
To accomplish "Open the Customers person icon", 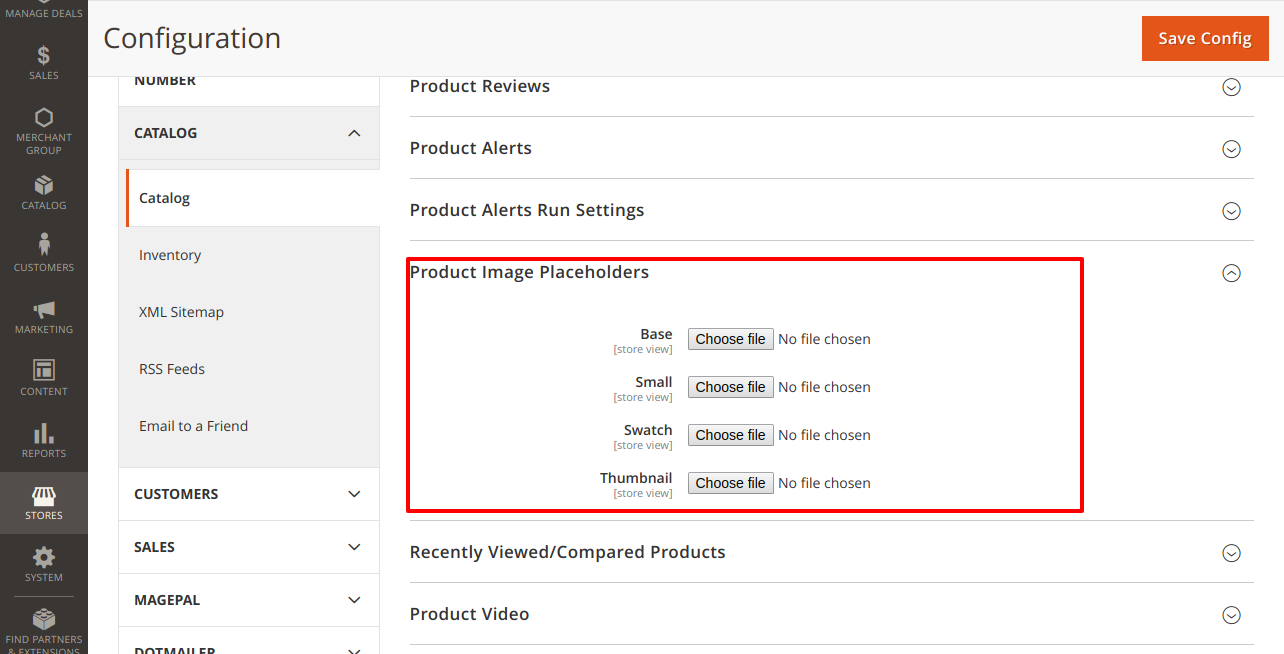I will (44, 245).
